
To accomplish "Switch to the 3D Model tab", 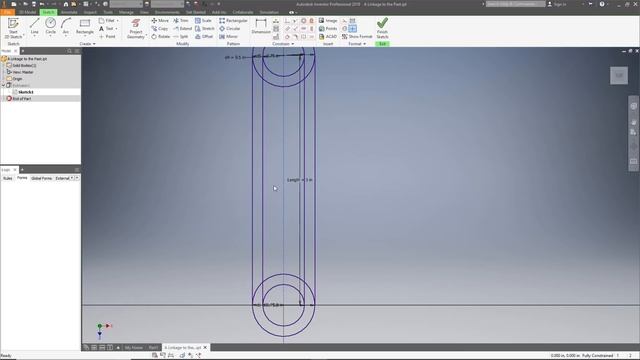I will point(27,12).
